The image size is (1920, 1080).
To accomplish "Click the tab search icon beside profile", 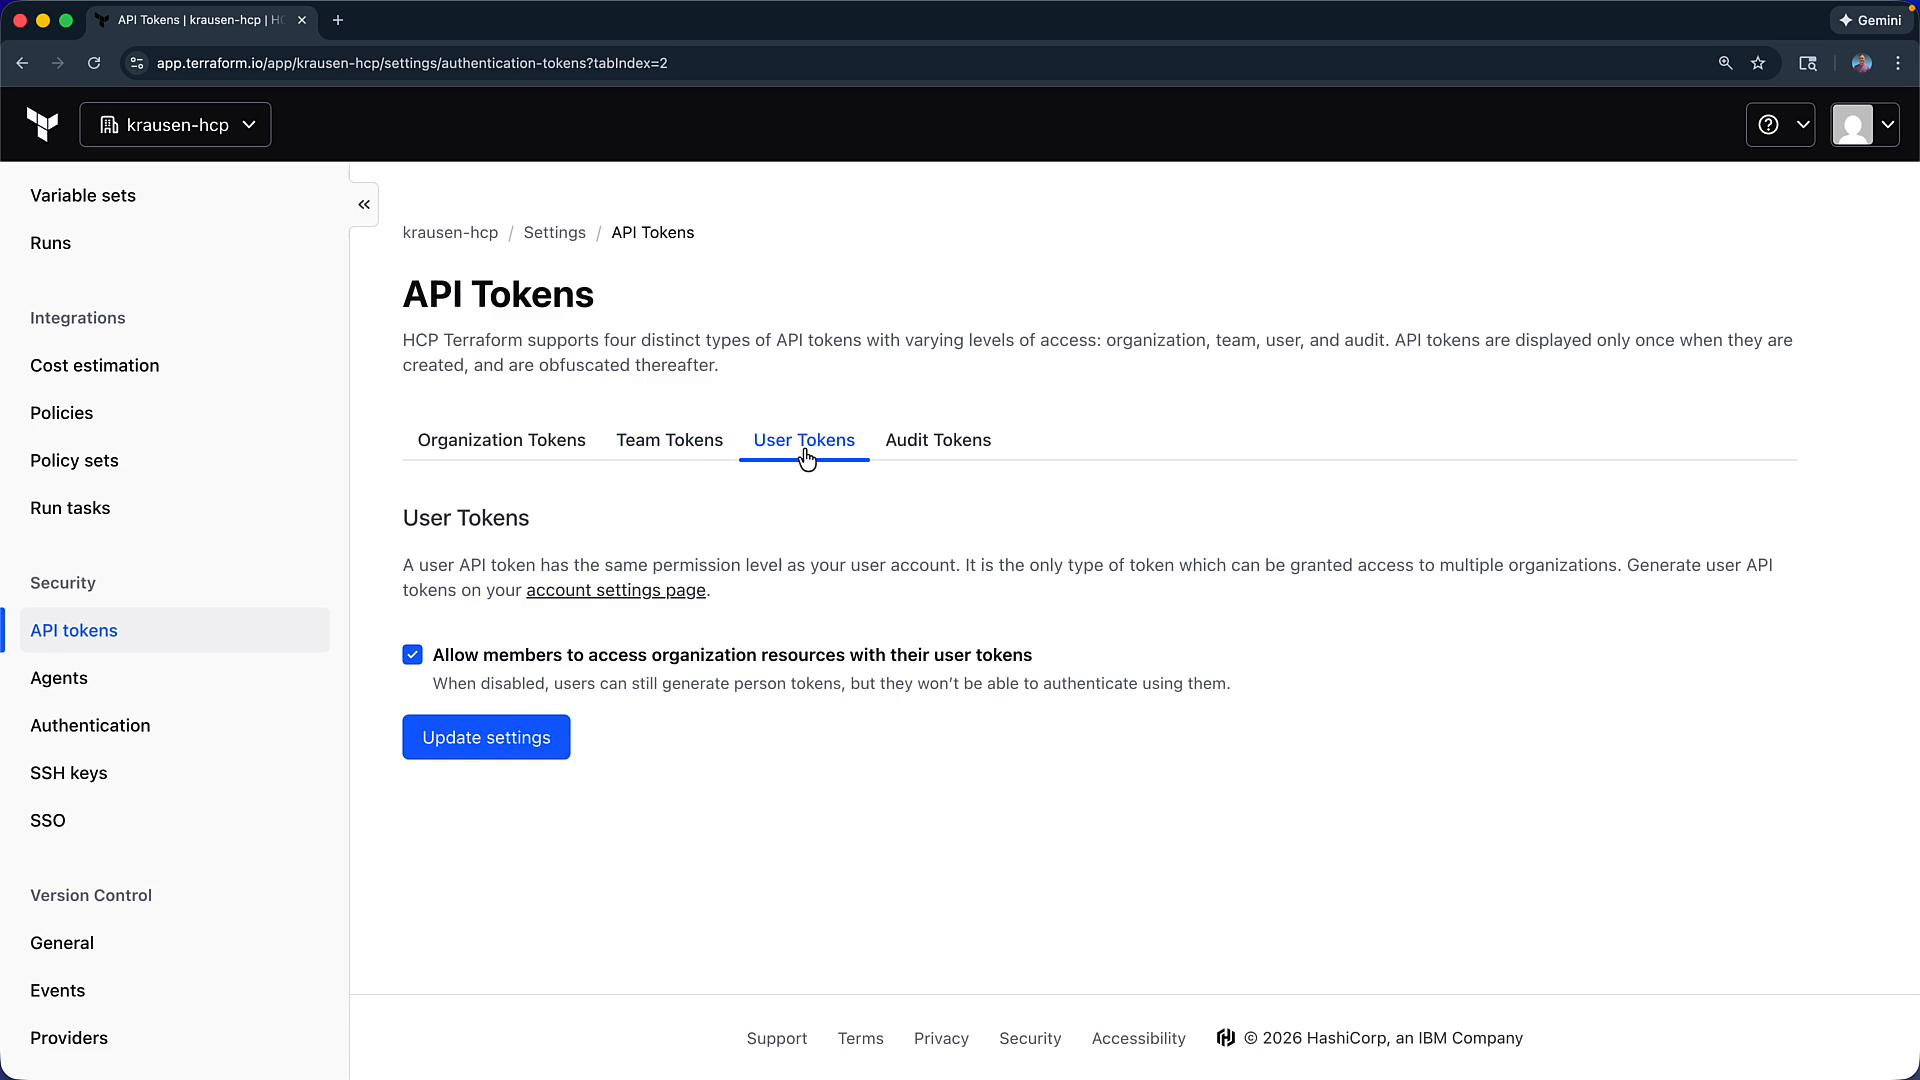I will (x=1808, y=63).
